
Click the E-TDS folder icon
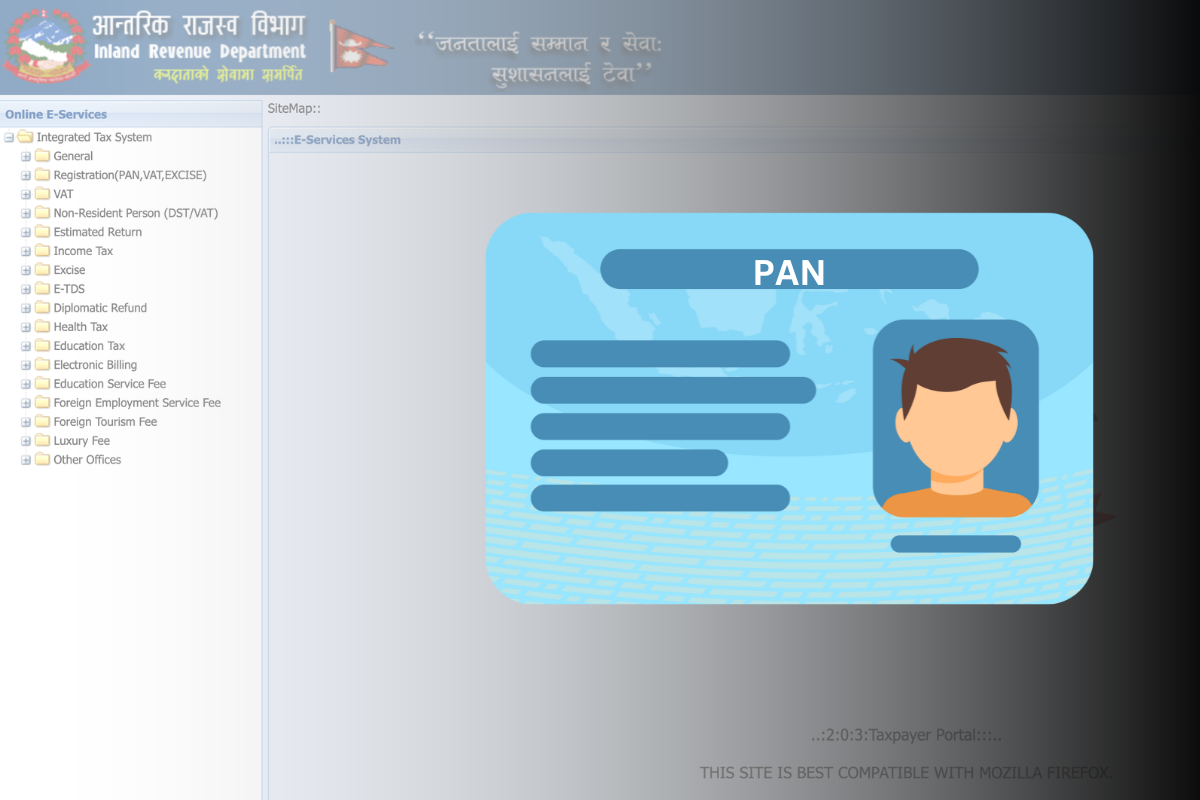tap(42, 288)
